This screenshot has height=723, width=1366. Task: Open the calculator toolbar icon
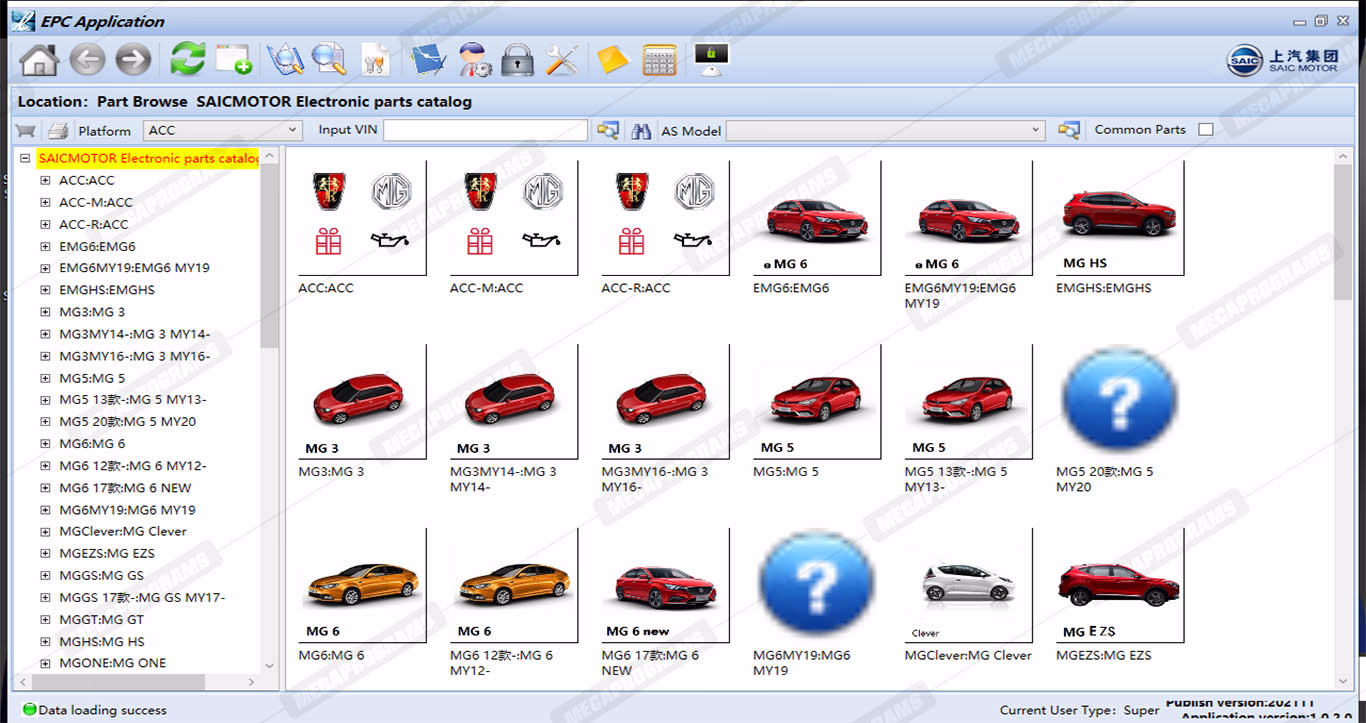pyautogui.click(x=660, y=60)
